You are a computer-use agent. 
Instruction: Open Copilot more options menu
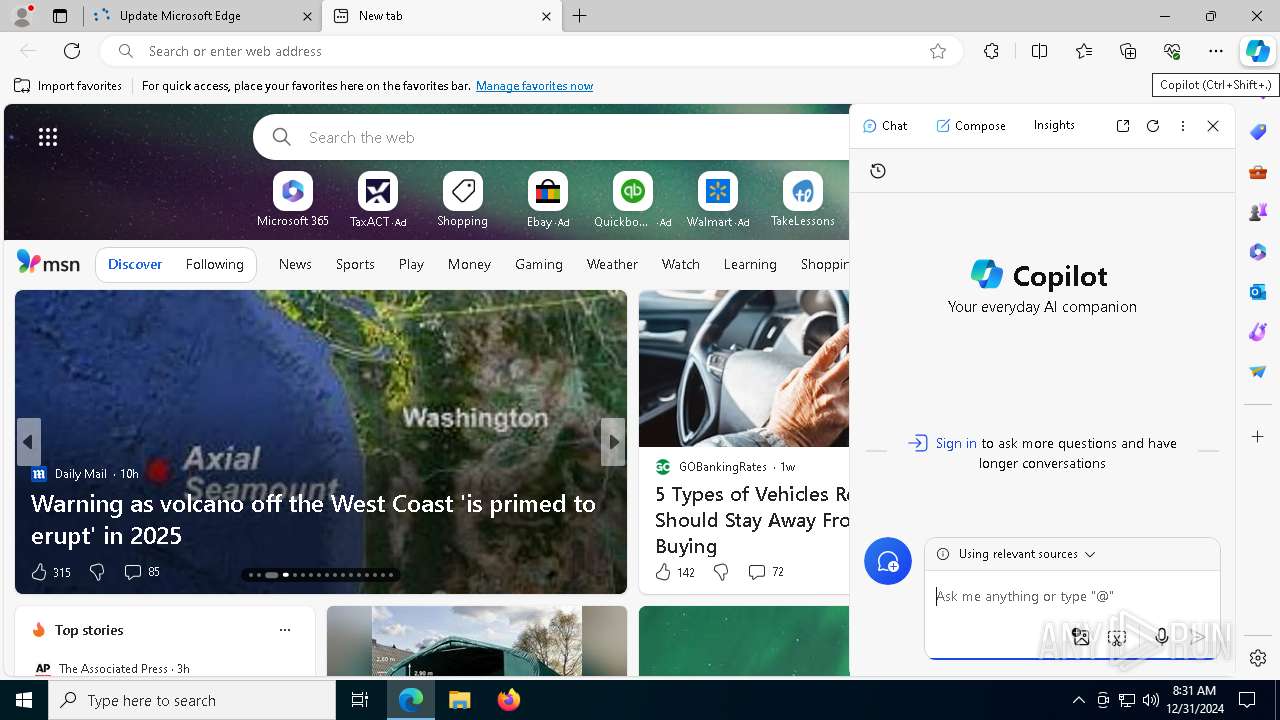1183,126
